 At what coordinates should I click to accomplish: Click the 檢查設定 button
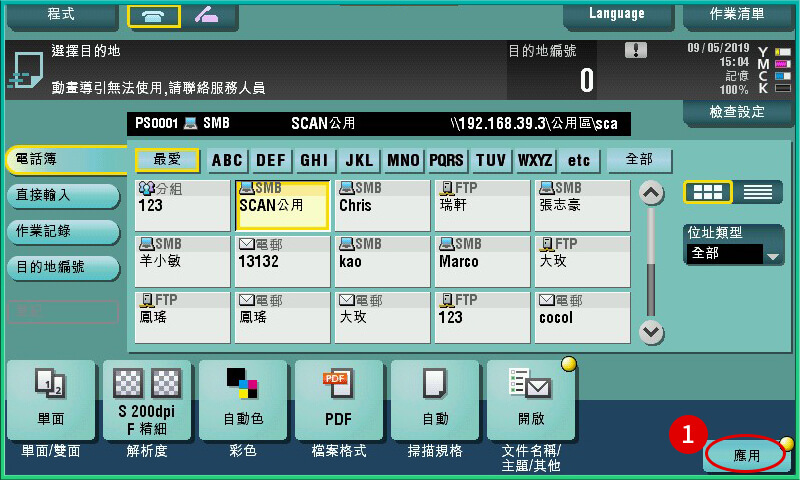(x=736, y=112)
